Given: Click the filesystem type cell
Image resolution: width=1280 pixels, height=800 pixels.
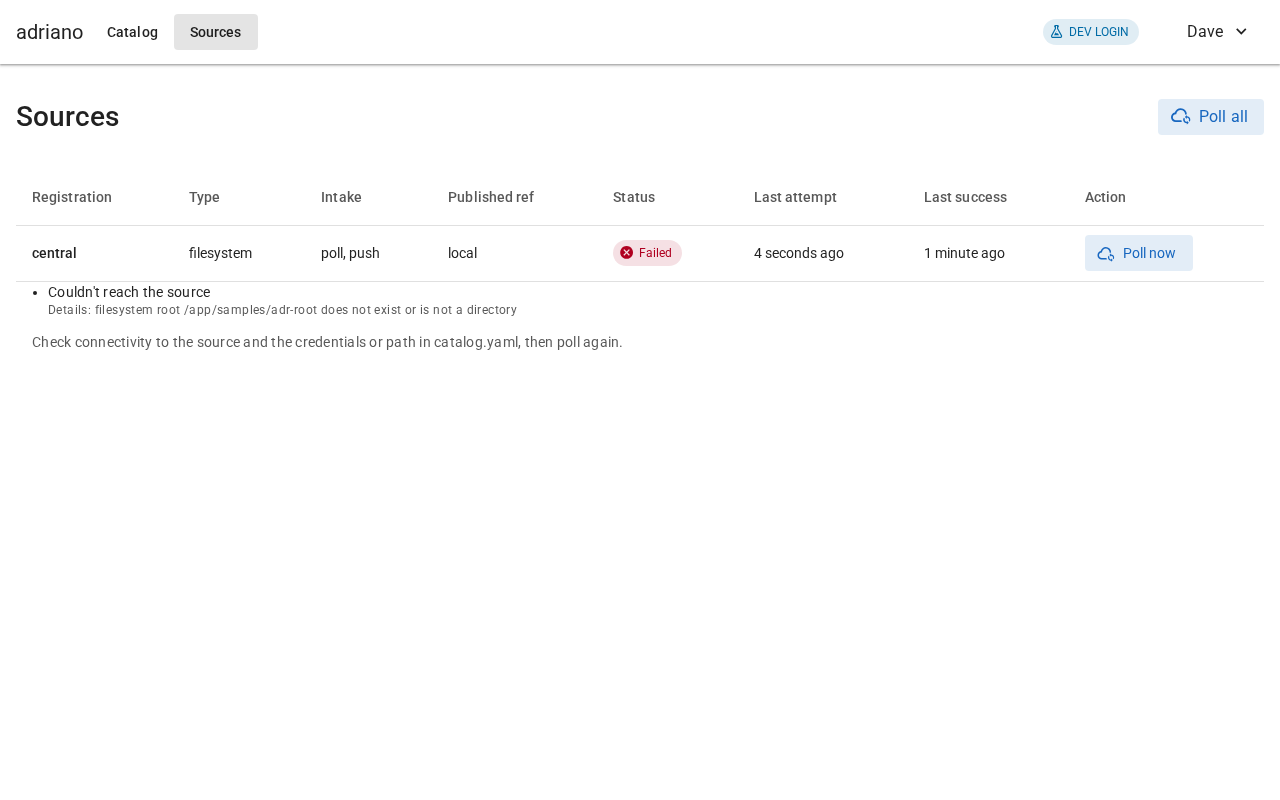Looking at the screenshot, I should [x=220, y=253].
